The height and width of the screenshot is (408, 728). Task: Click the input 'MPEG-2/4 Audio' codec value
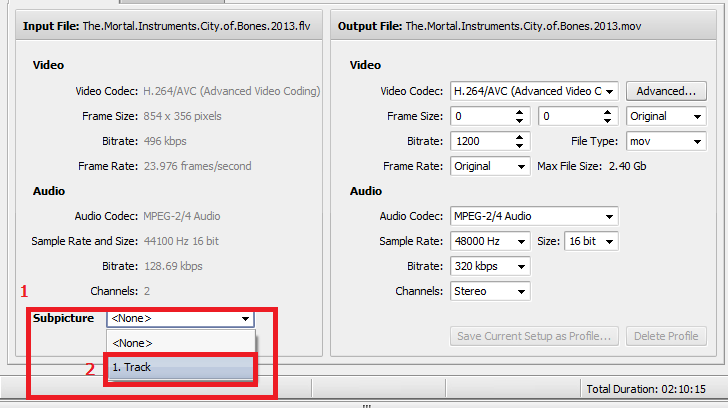[182, 216]
